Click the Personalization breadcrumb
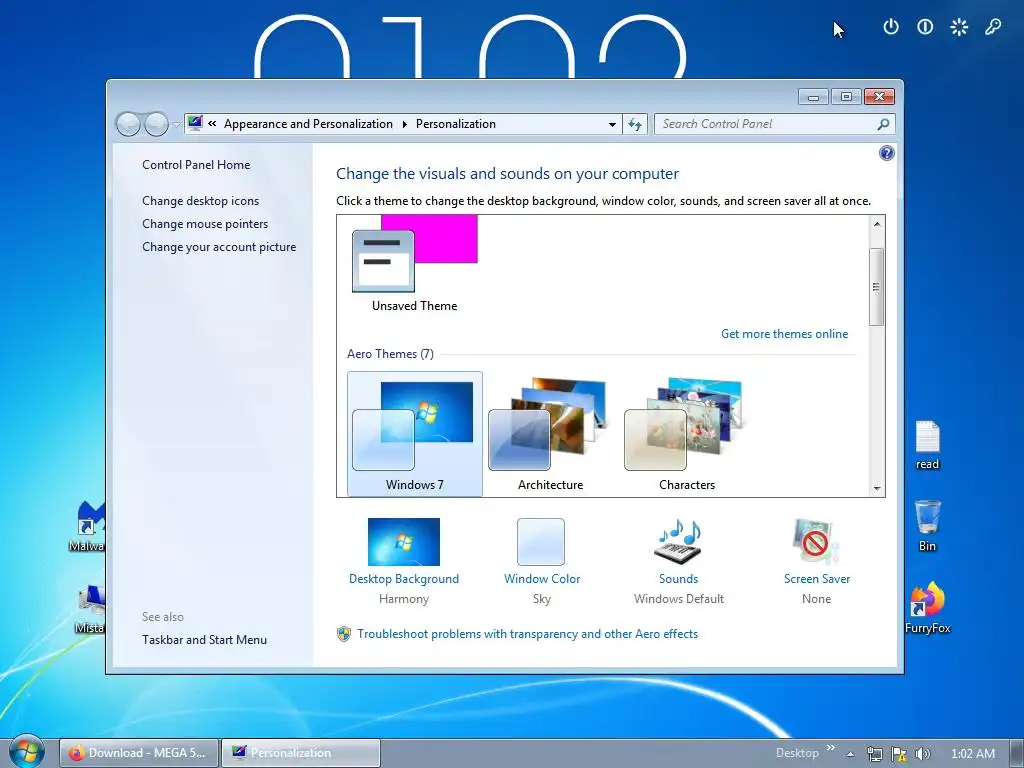The height and width of the screenshot is (768, 1024). click(x=456, y=124)
